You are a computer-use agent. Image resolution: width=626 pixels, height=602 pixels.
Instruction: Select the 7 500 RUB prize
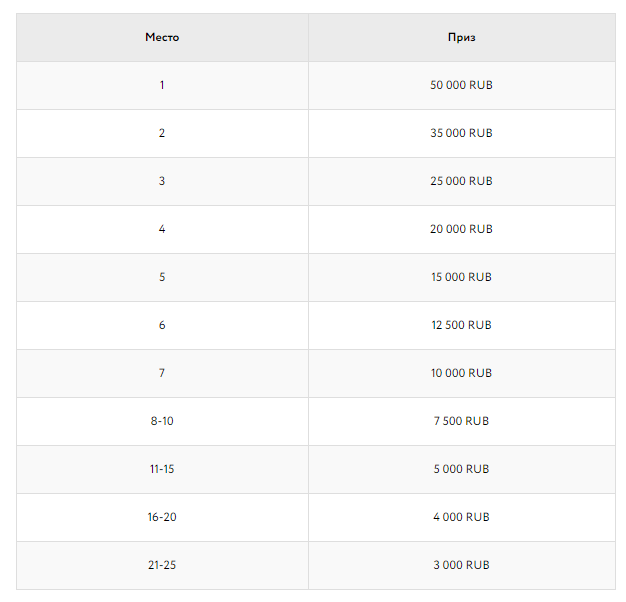coord(461,421)
